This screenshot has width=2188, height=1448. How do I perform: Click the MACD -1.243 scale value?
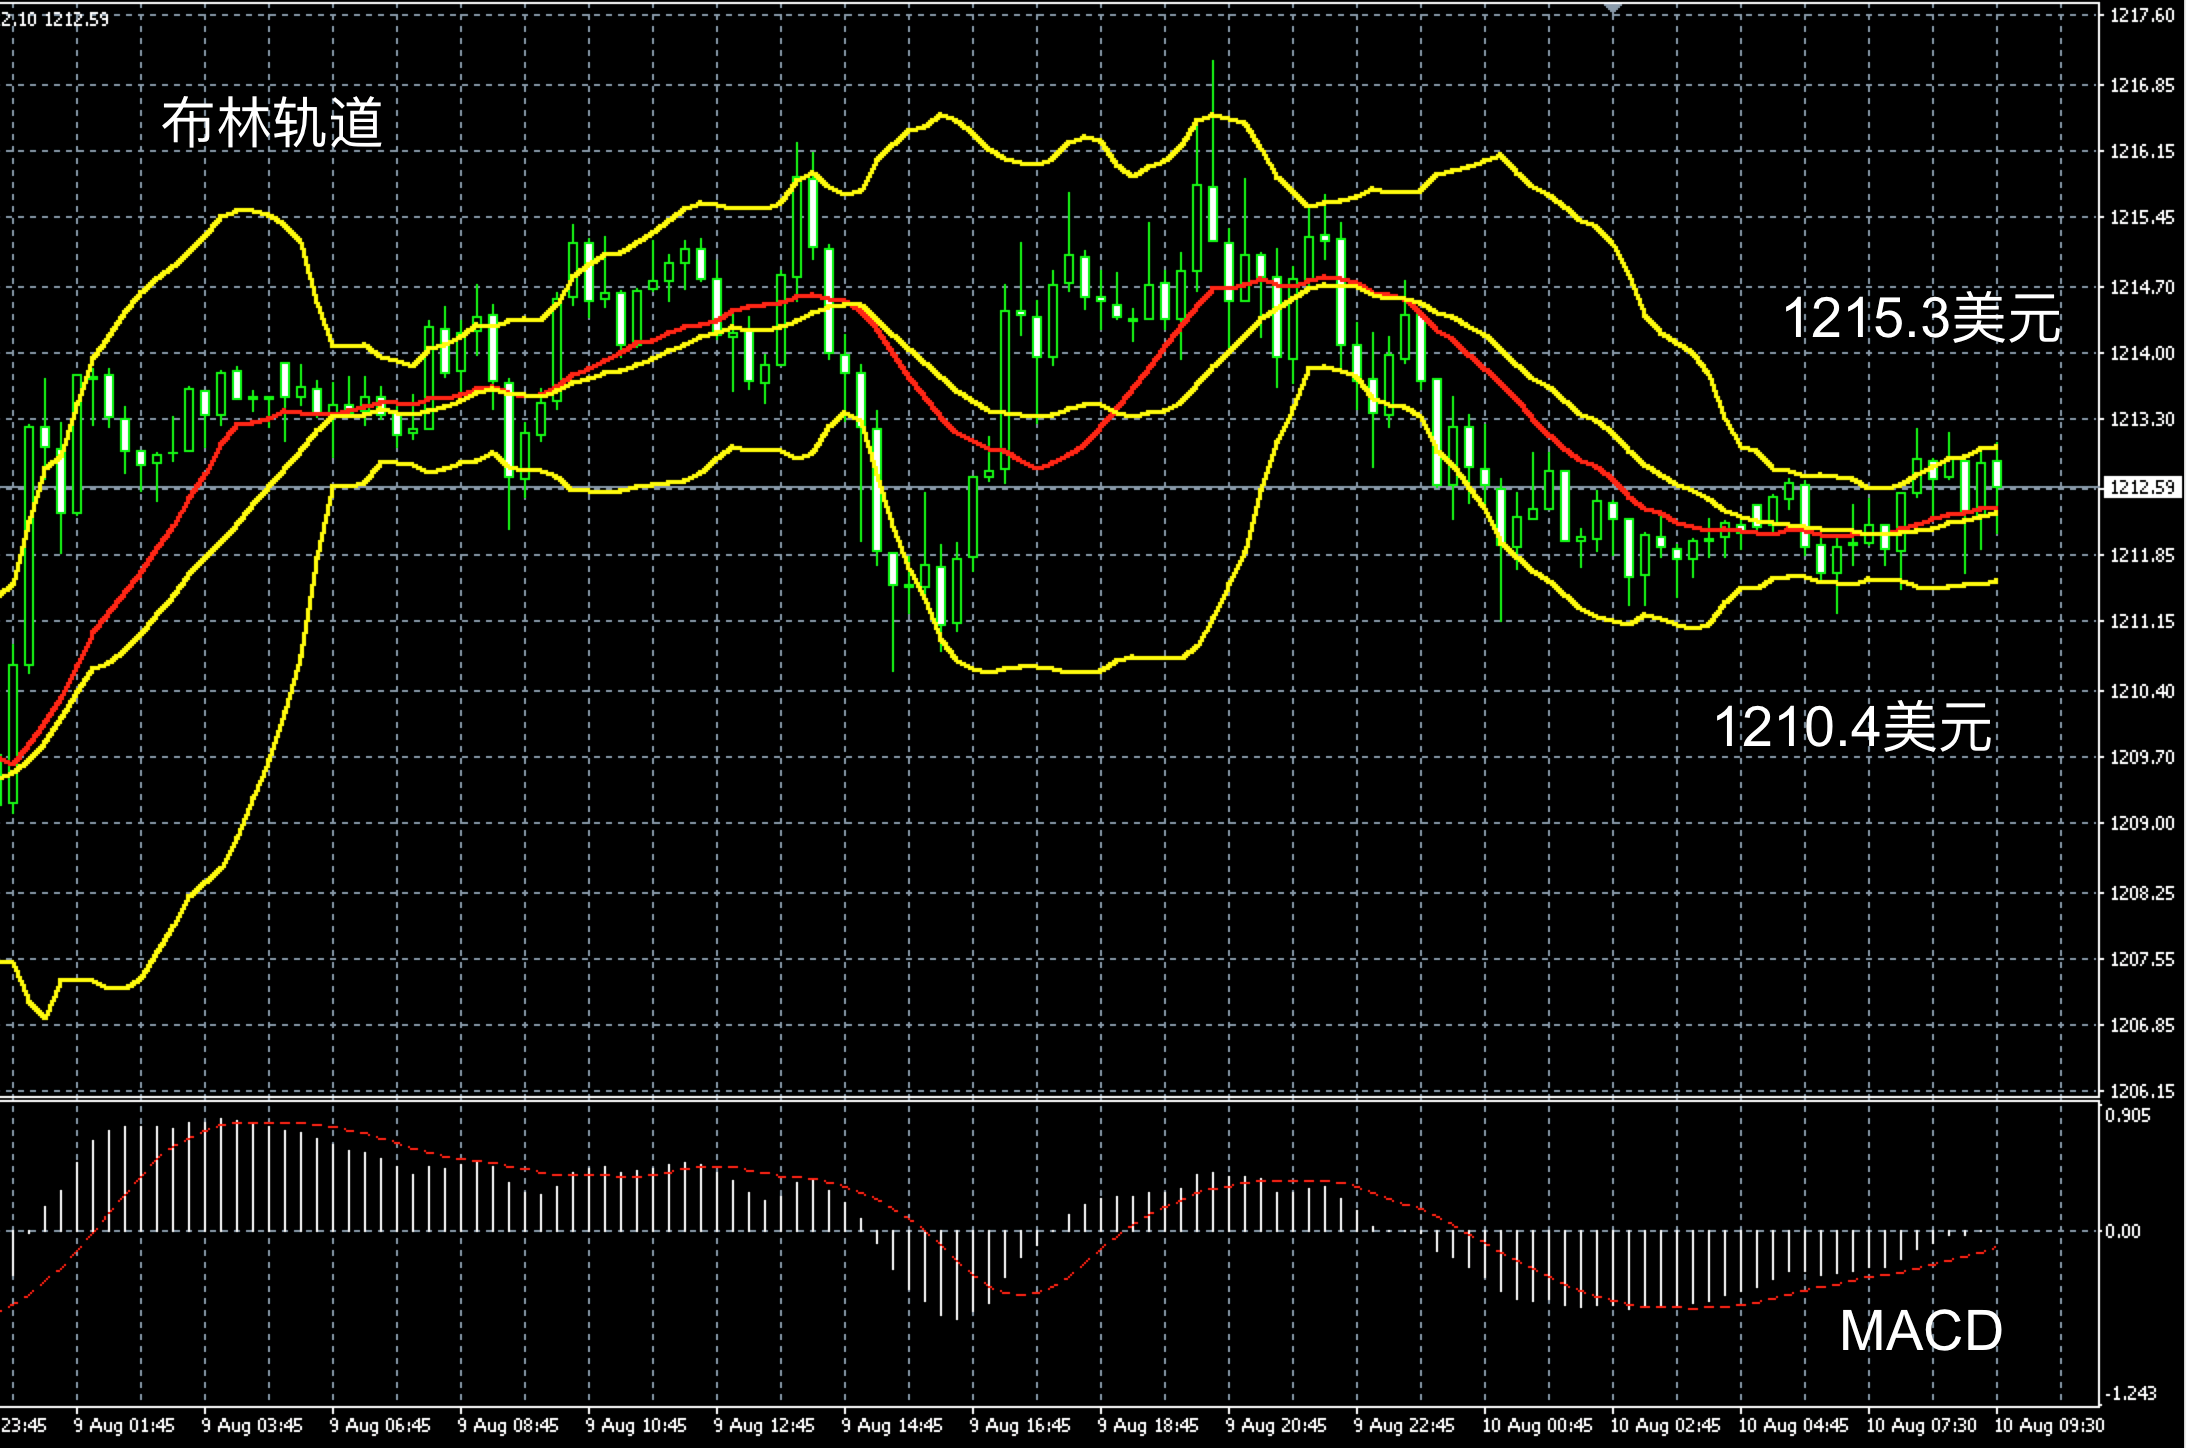pos(2129,1393)
